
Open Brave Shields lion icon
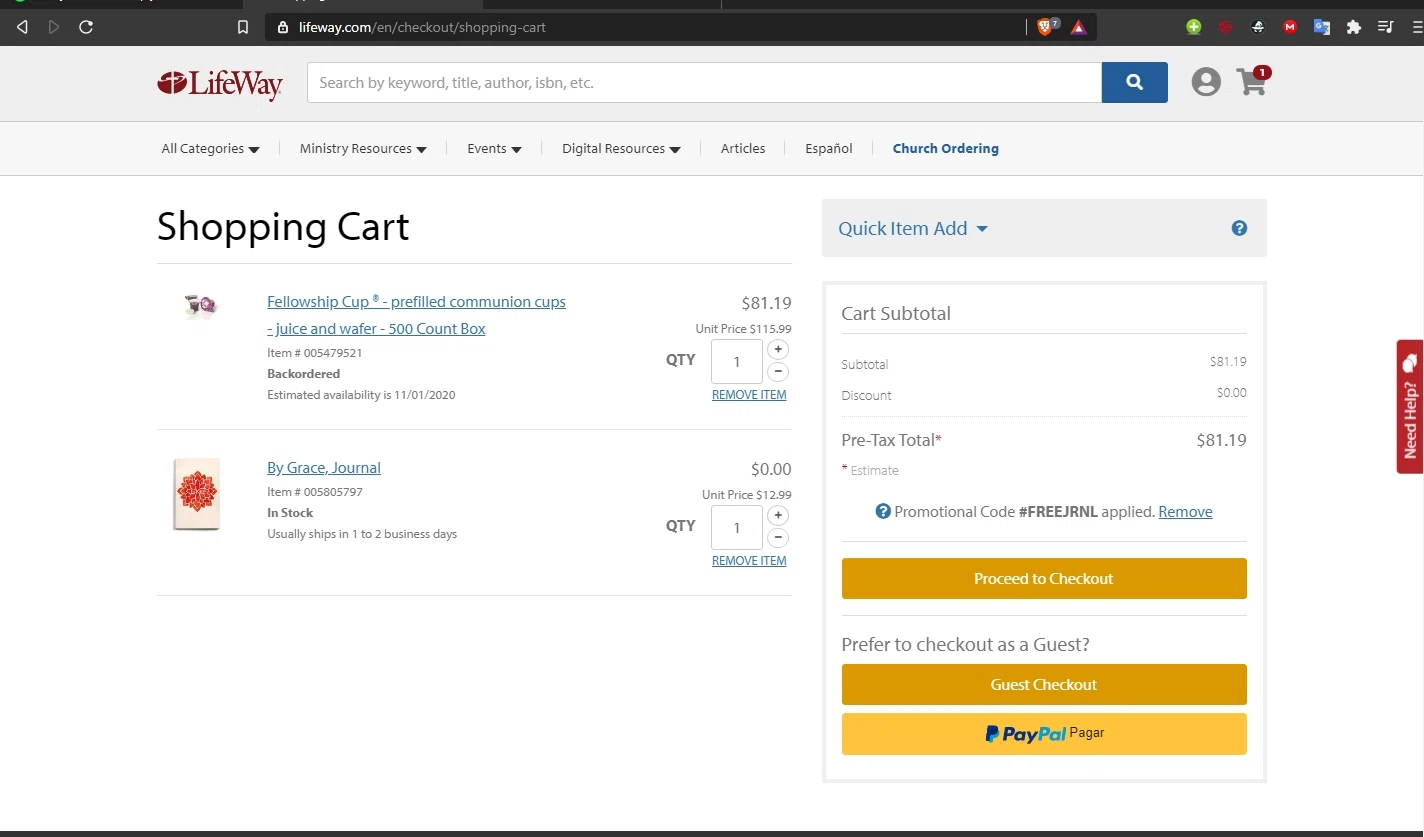point(1046,27)
